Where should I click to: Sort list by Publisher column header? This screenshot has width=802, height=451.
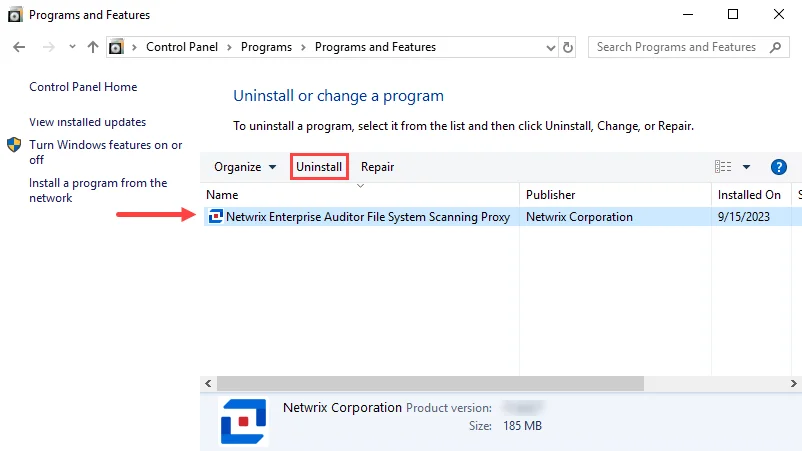click(x=615, y=195)
